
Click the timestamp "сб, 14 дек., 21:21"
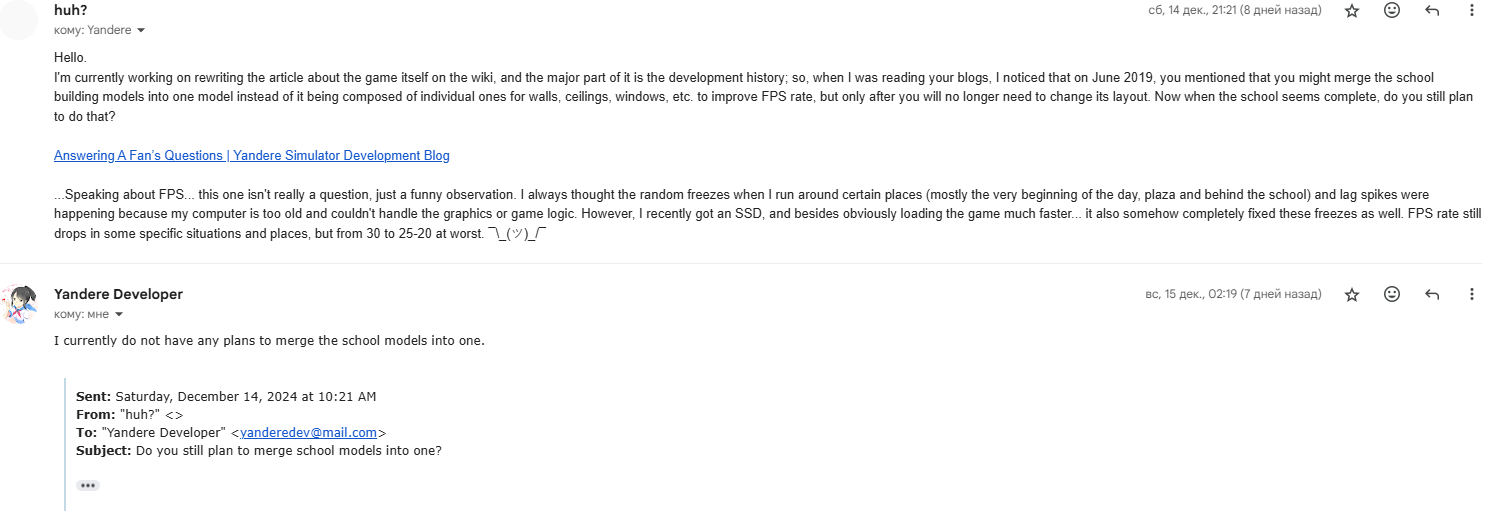pyautogui.click(x=1235, y=10)
